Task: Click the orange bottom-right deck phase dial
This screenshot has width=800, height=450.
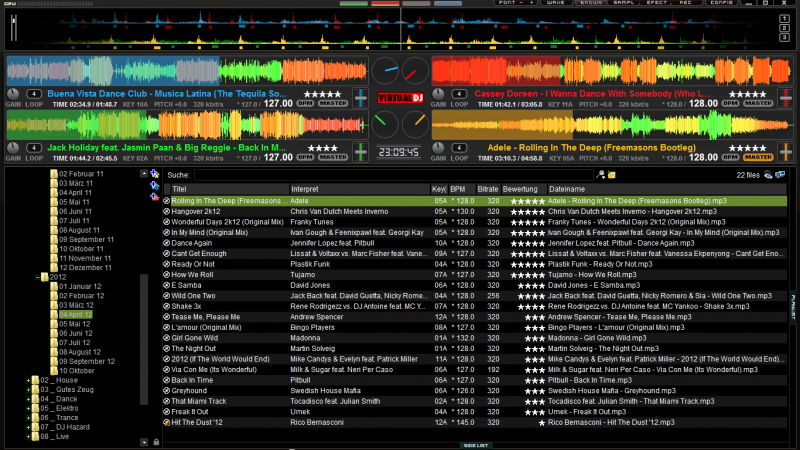Action: pyautogui.click(x=415, y=124)
